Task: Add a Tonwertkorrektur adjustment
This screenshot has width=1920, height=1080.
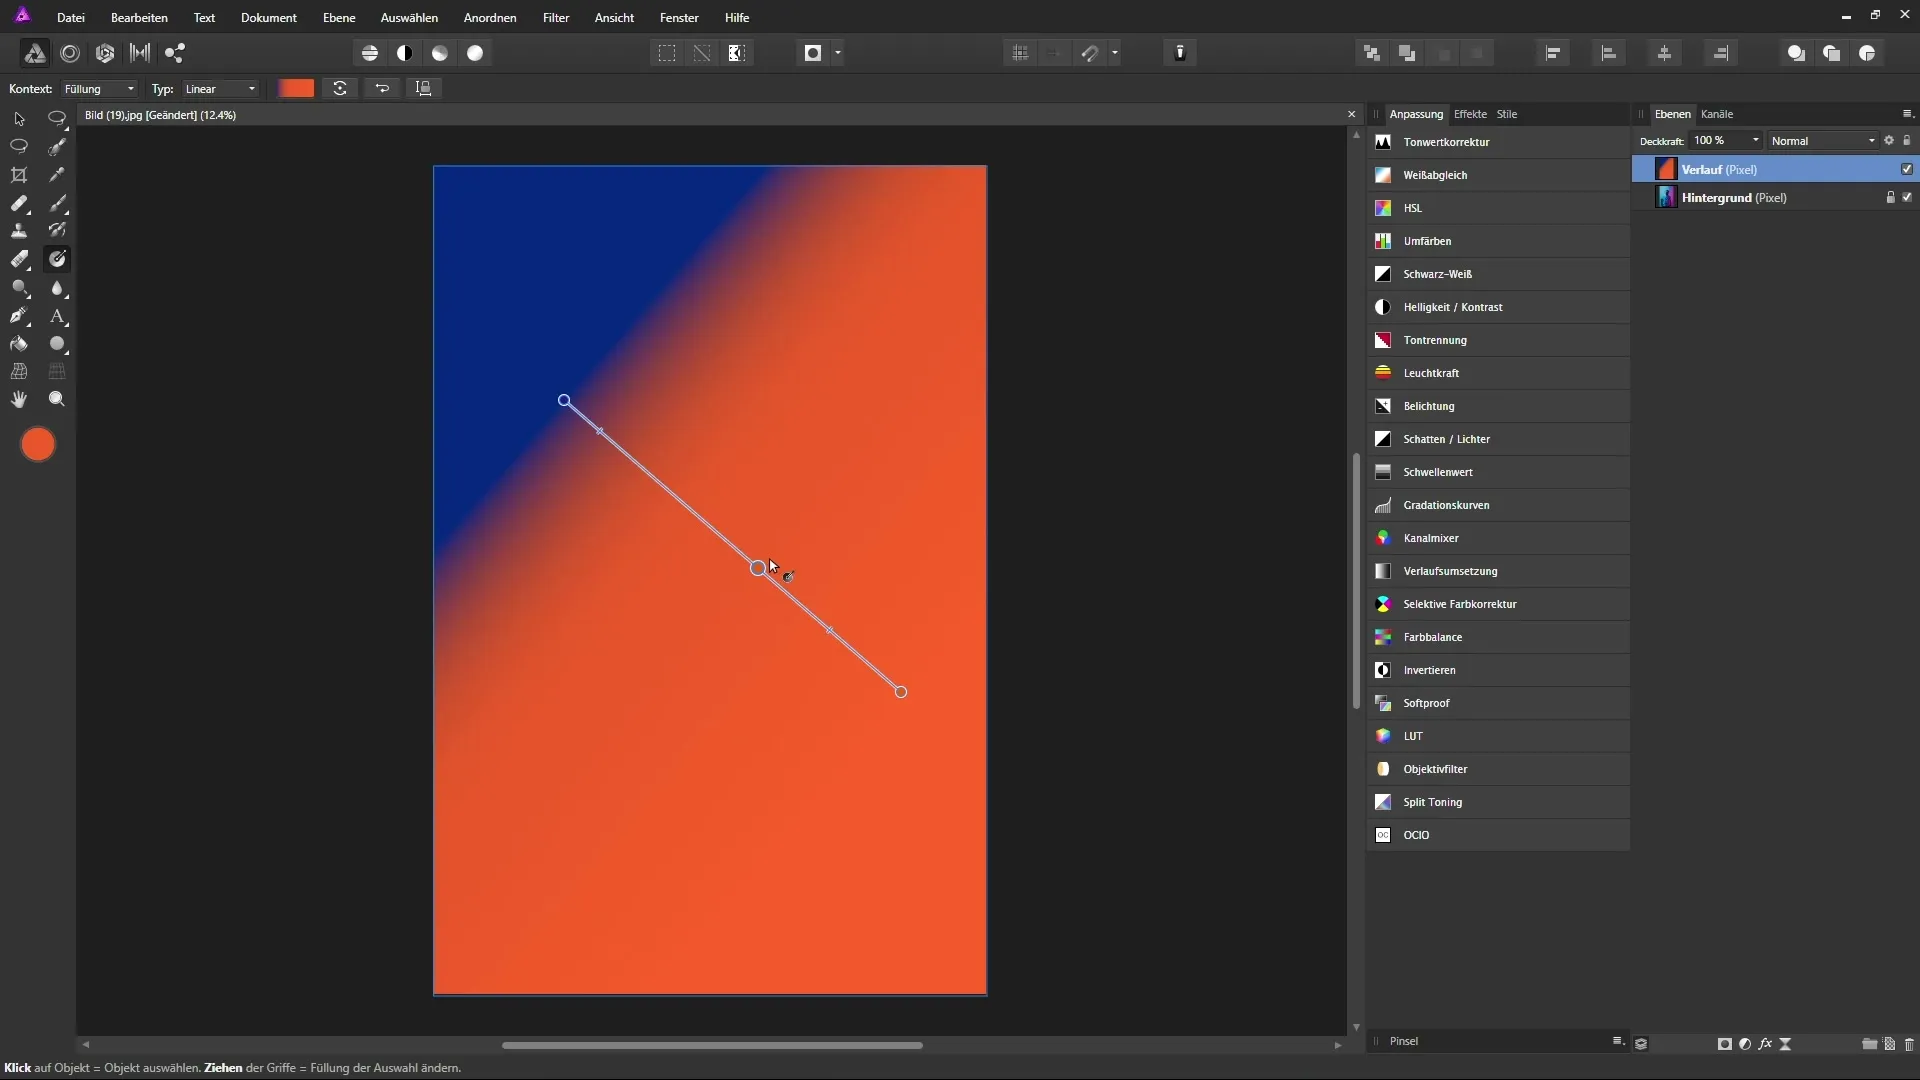Action: 1498,142
